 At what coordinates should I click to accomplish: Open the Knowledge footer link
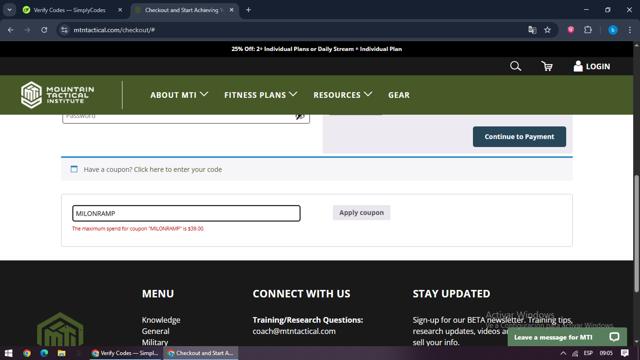pos(161,320)
